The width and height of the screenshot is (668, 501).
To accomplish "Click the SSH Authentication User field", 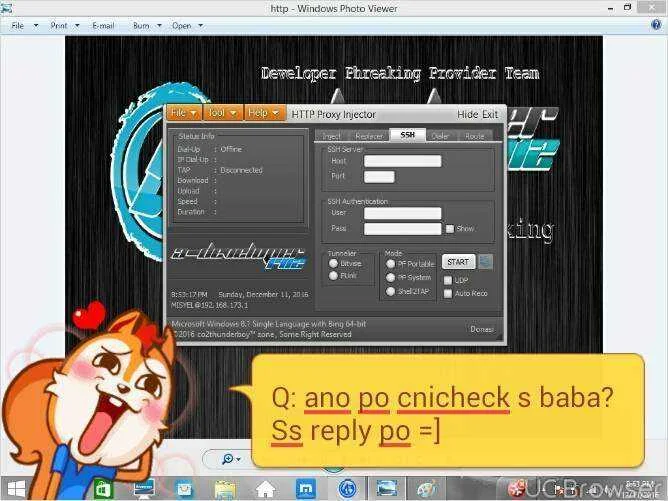I will coord(403,213).
